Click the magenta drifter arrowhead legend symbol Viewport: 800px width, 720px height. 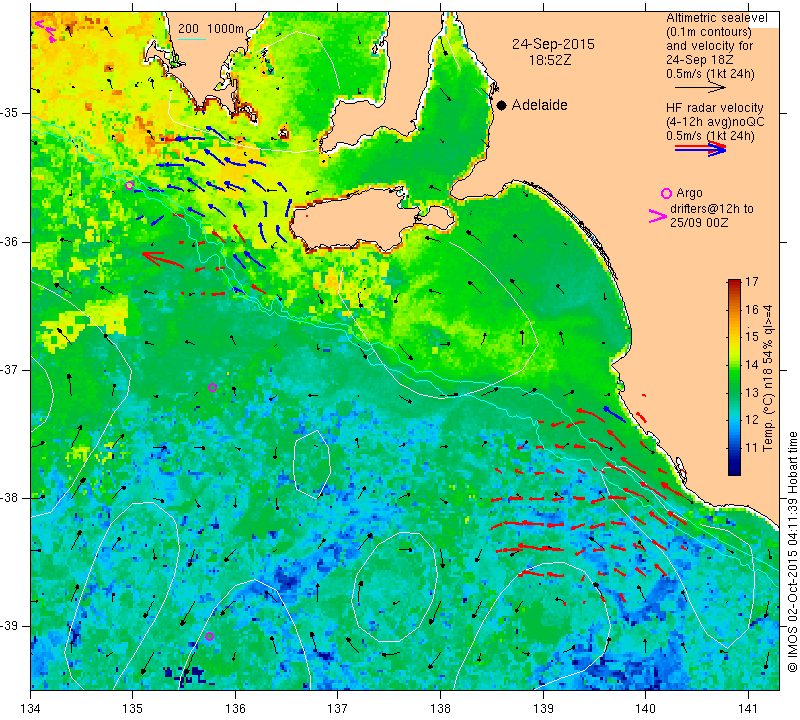(658, 216)
